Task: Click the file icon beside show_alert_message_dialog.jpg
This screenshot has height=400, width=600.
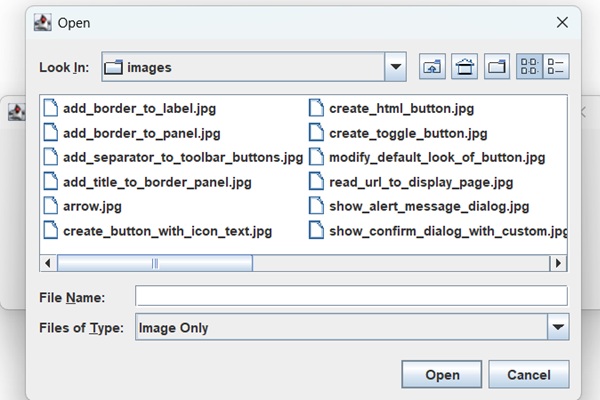Action: click(x=316, y=206)
